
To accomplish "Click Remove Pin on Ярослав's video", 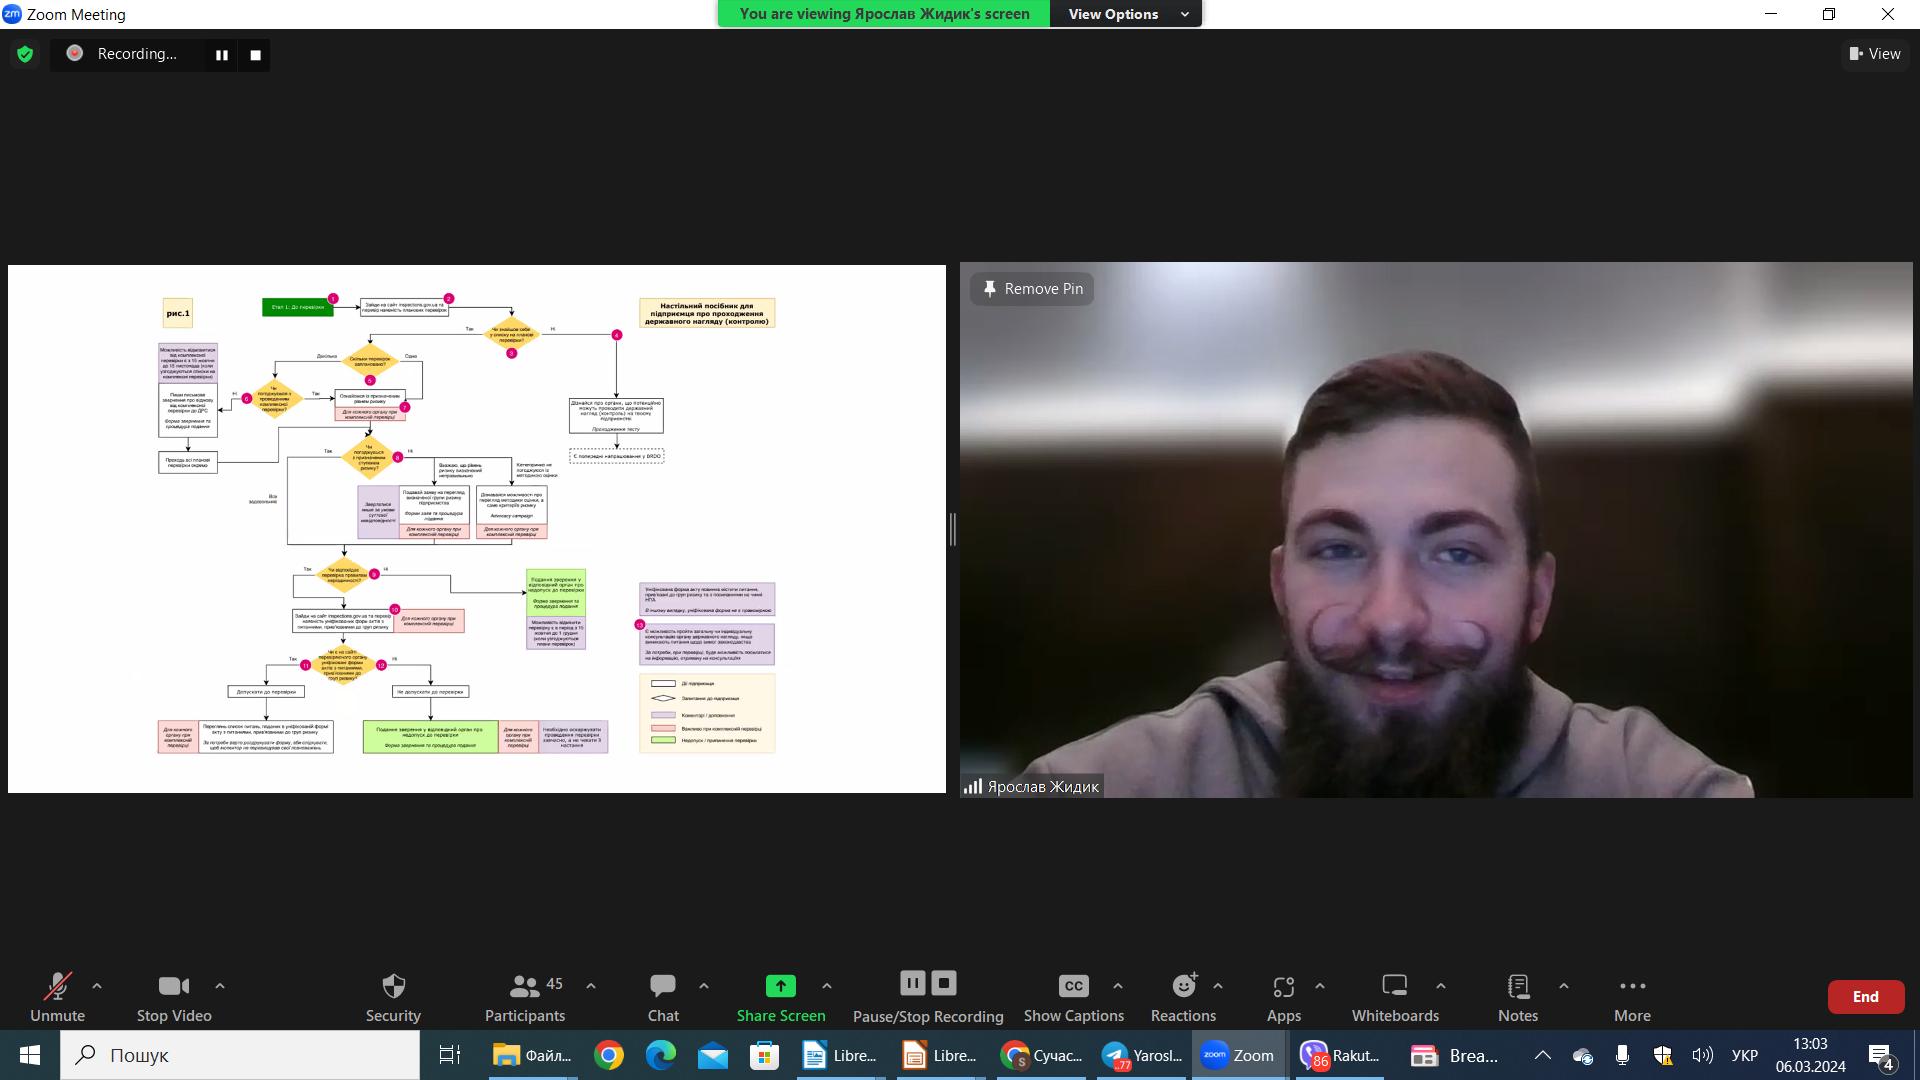I will coord(1032,289).
